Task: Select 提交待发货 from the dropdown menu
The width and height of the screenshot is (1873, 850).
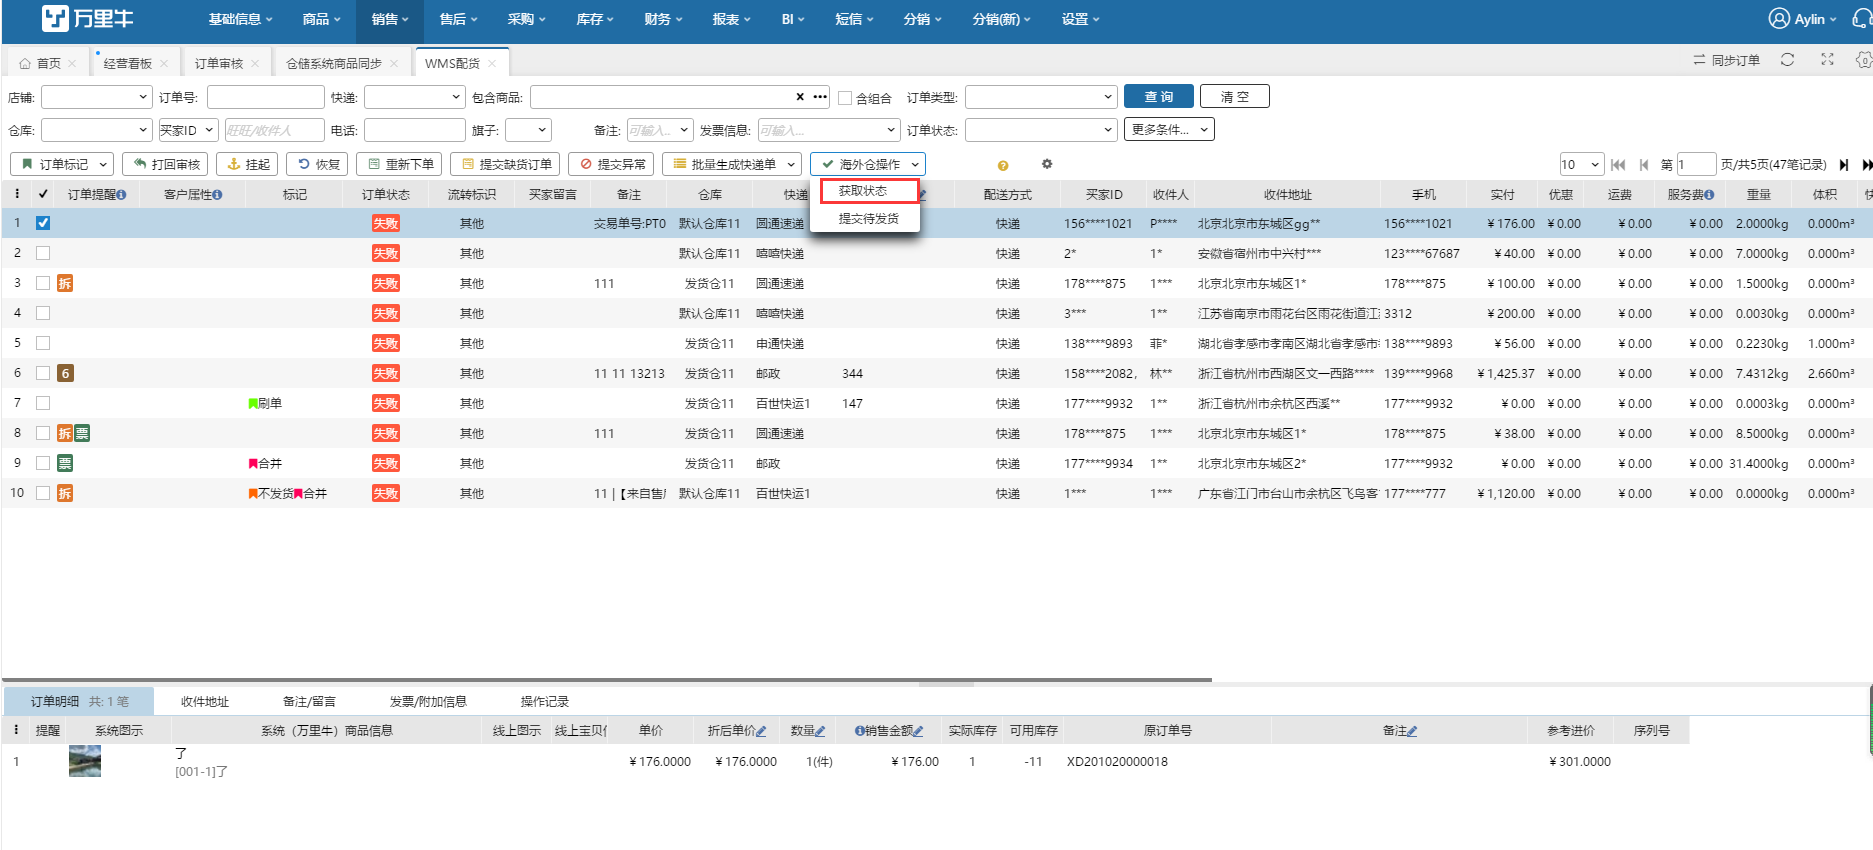Action: pyautogui.click(x=869, y=218)
